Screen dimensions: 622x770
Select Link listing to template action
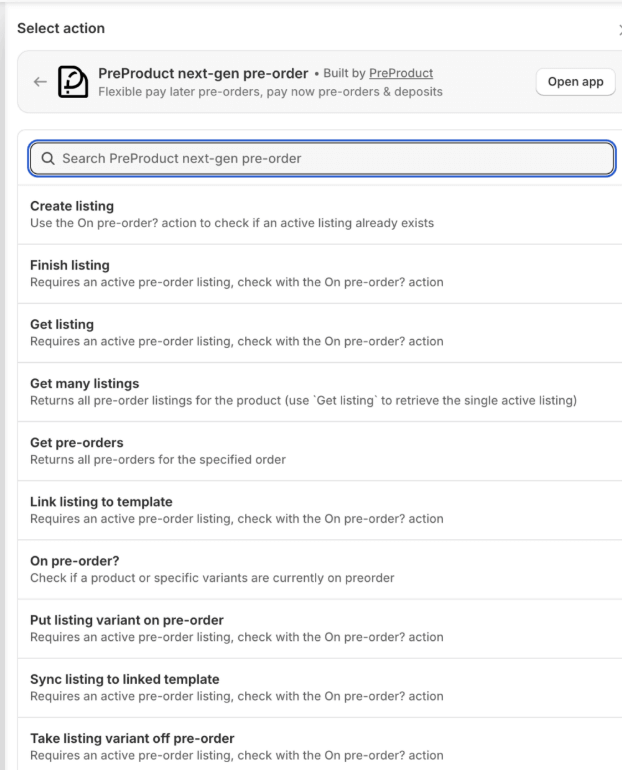pos(102,501)
